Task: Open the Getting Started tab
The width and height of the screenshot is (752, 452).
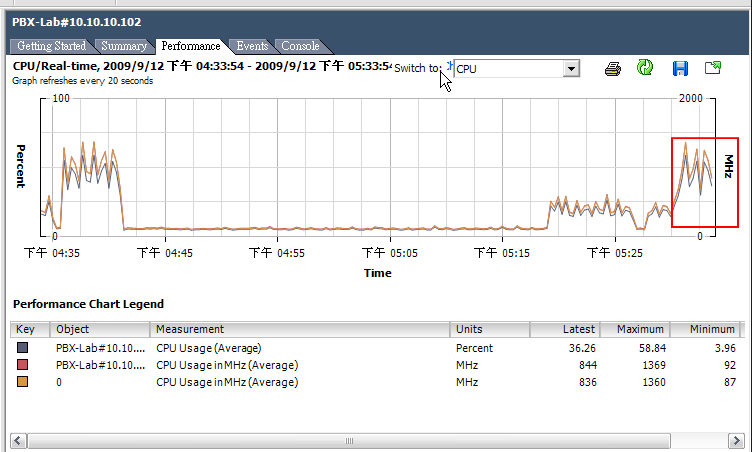Action: [52, 46]
